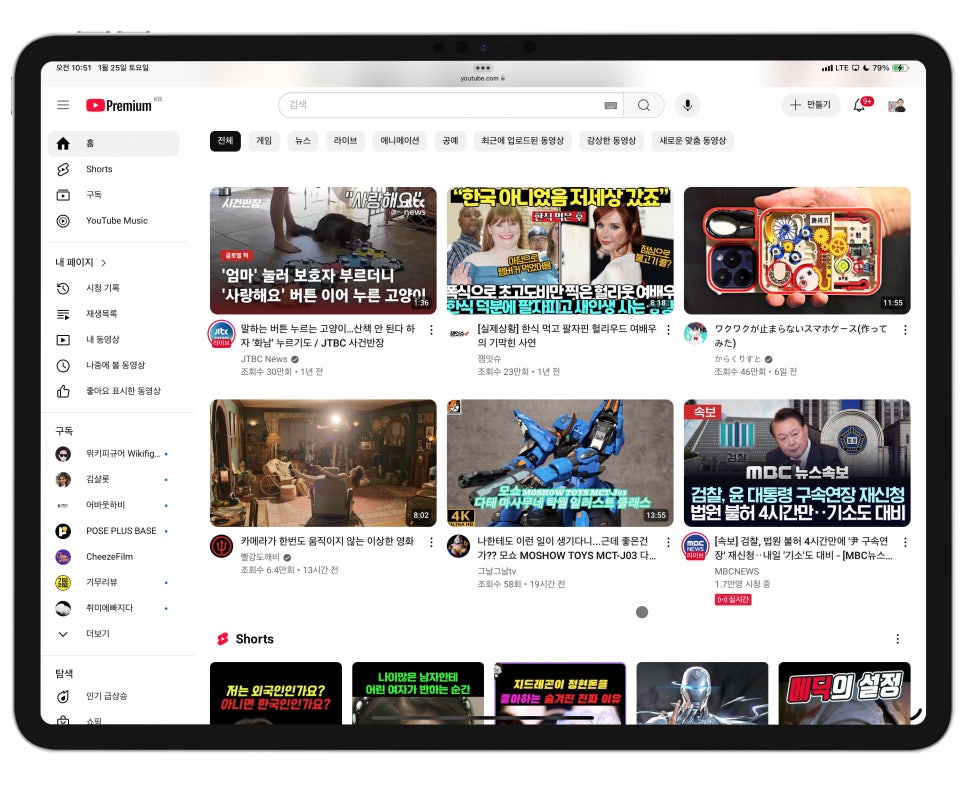Screen dimensions: 966x785
Task: Open the hamburger guide menu
Action: click(63, 105)
